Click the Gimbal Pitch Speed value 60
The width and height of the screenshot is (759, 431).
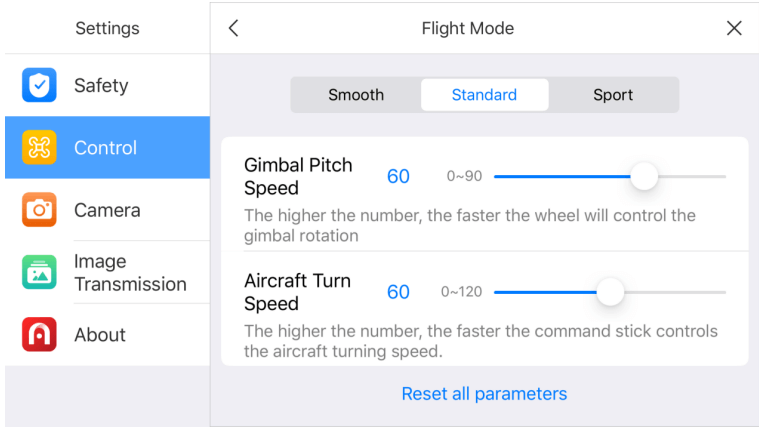tap(398, 176)
